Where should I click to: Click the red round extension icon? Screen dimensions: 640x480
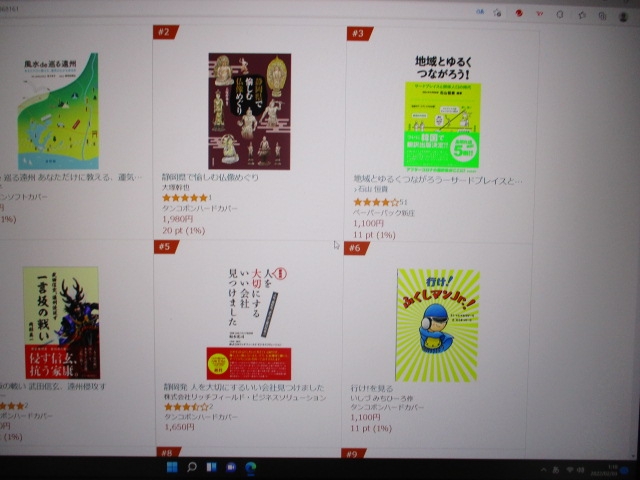click(x=519, y=13)
